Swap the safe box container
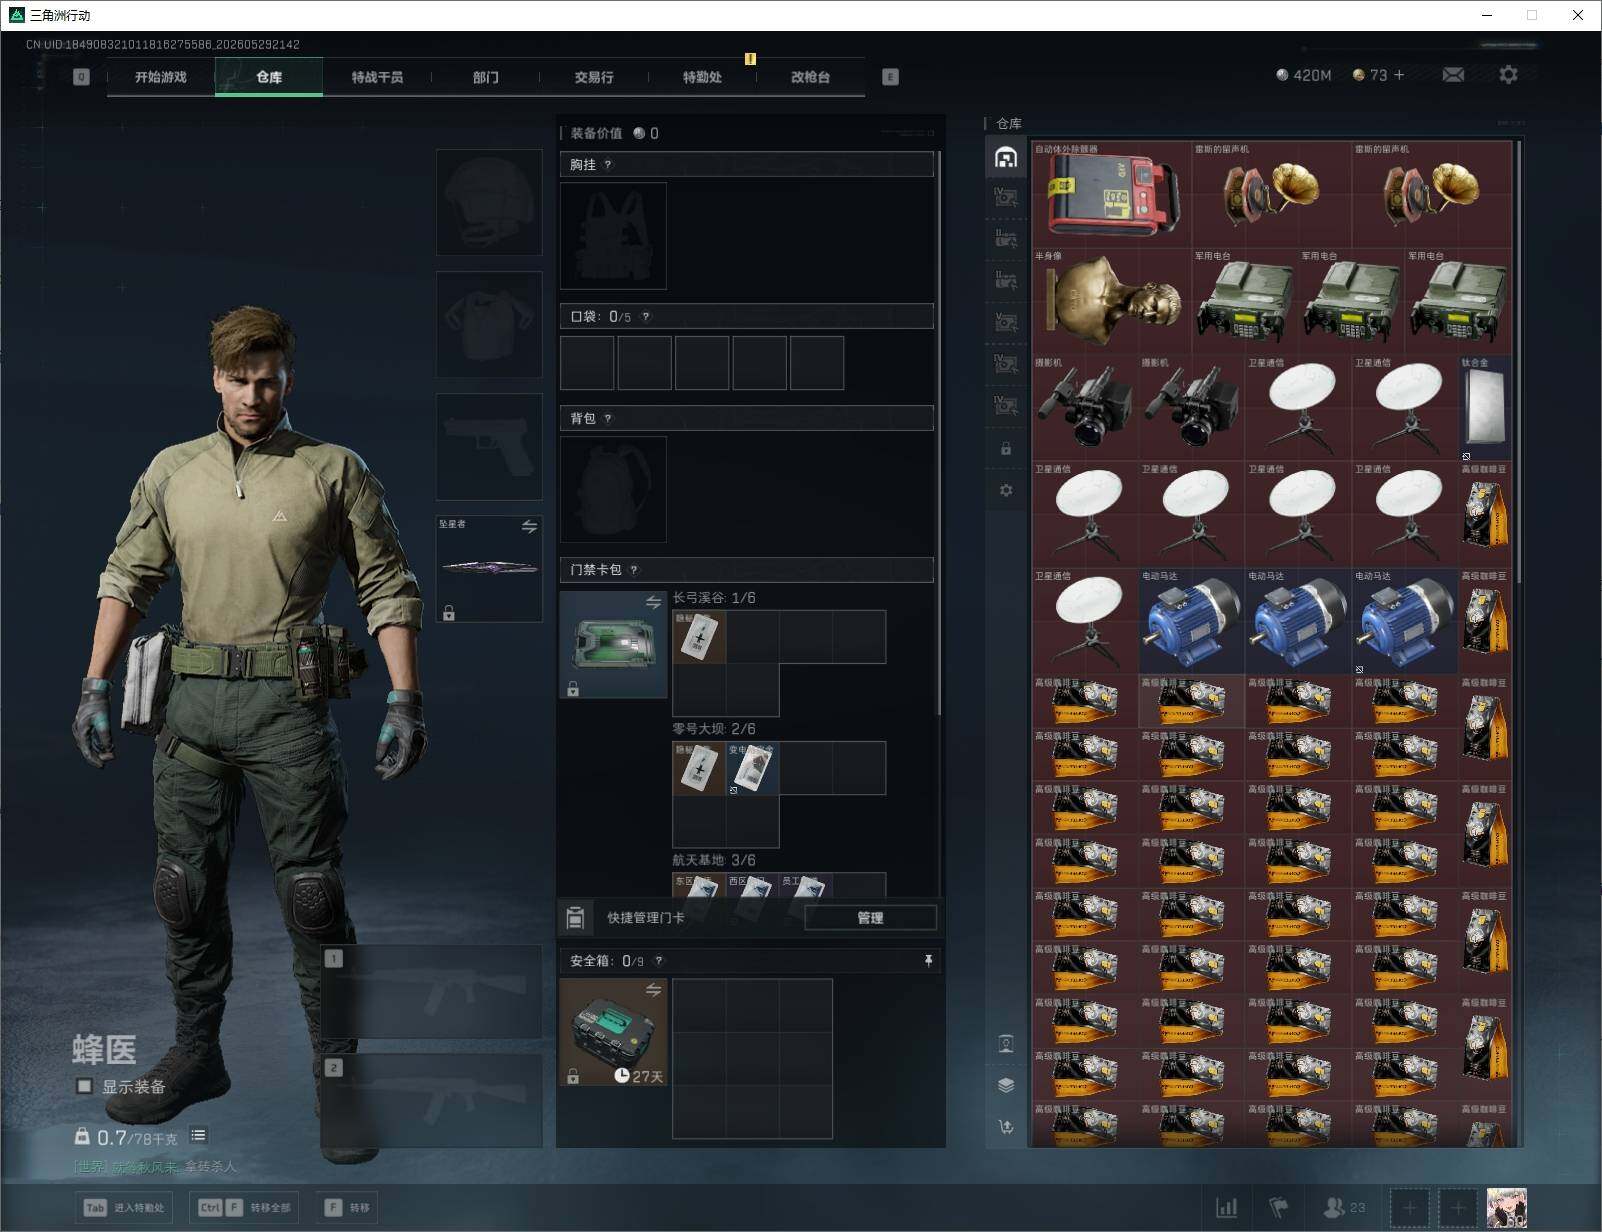1602x1232 pixels. coord(653,990)
